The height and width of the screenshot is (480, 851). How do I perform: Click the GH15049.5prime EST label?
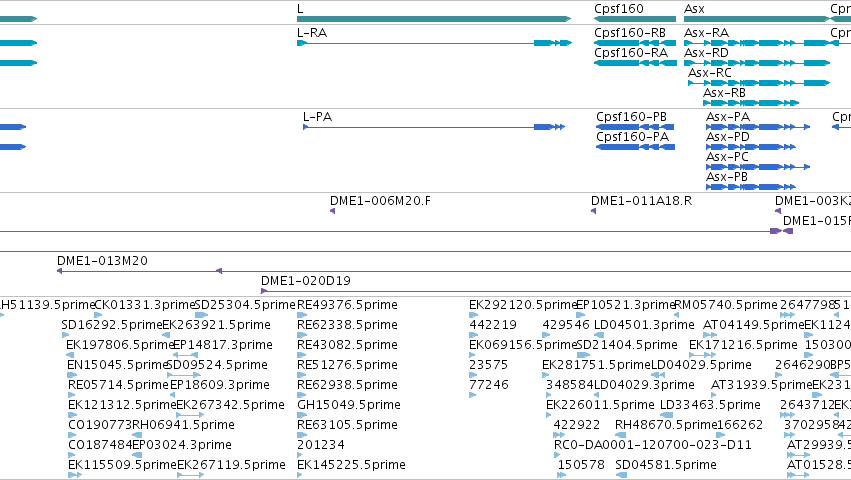pos(349,405)
